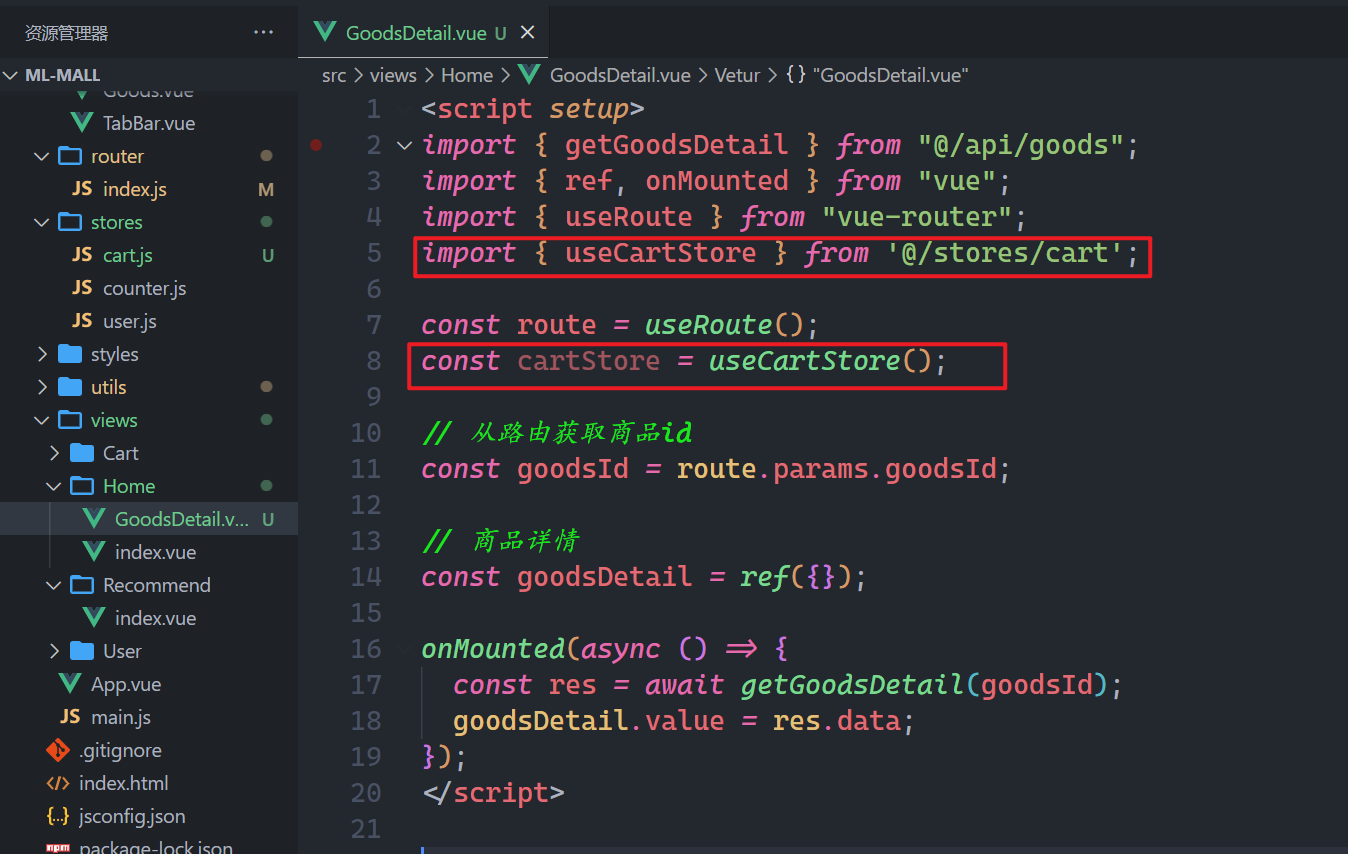1348x854 pixels.
Task: Open TabBar.vue in the explorer
Action: 149,123
